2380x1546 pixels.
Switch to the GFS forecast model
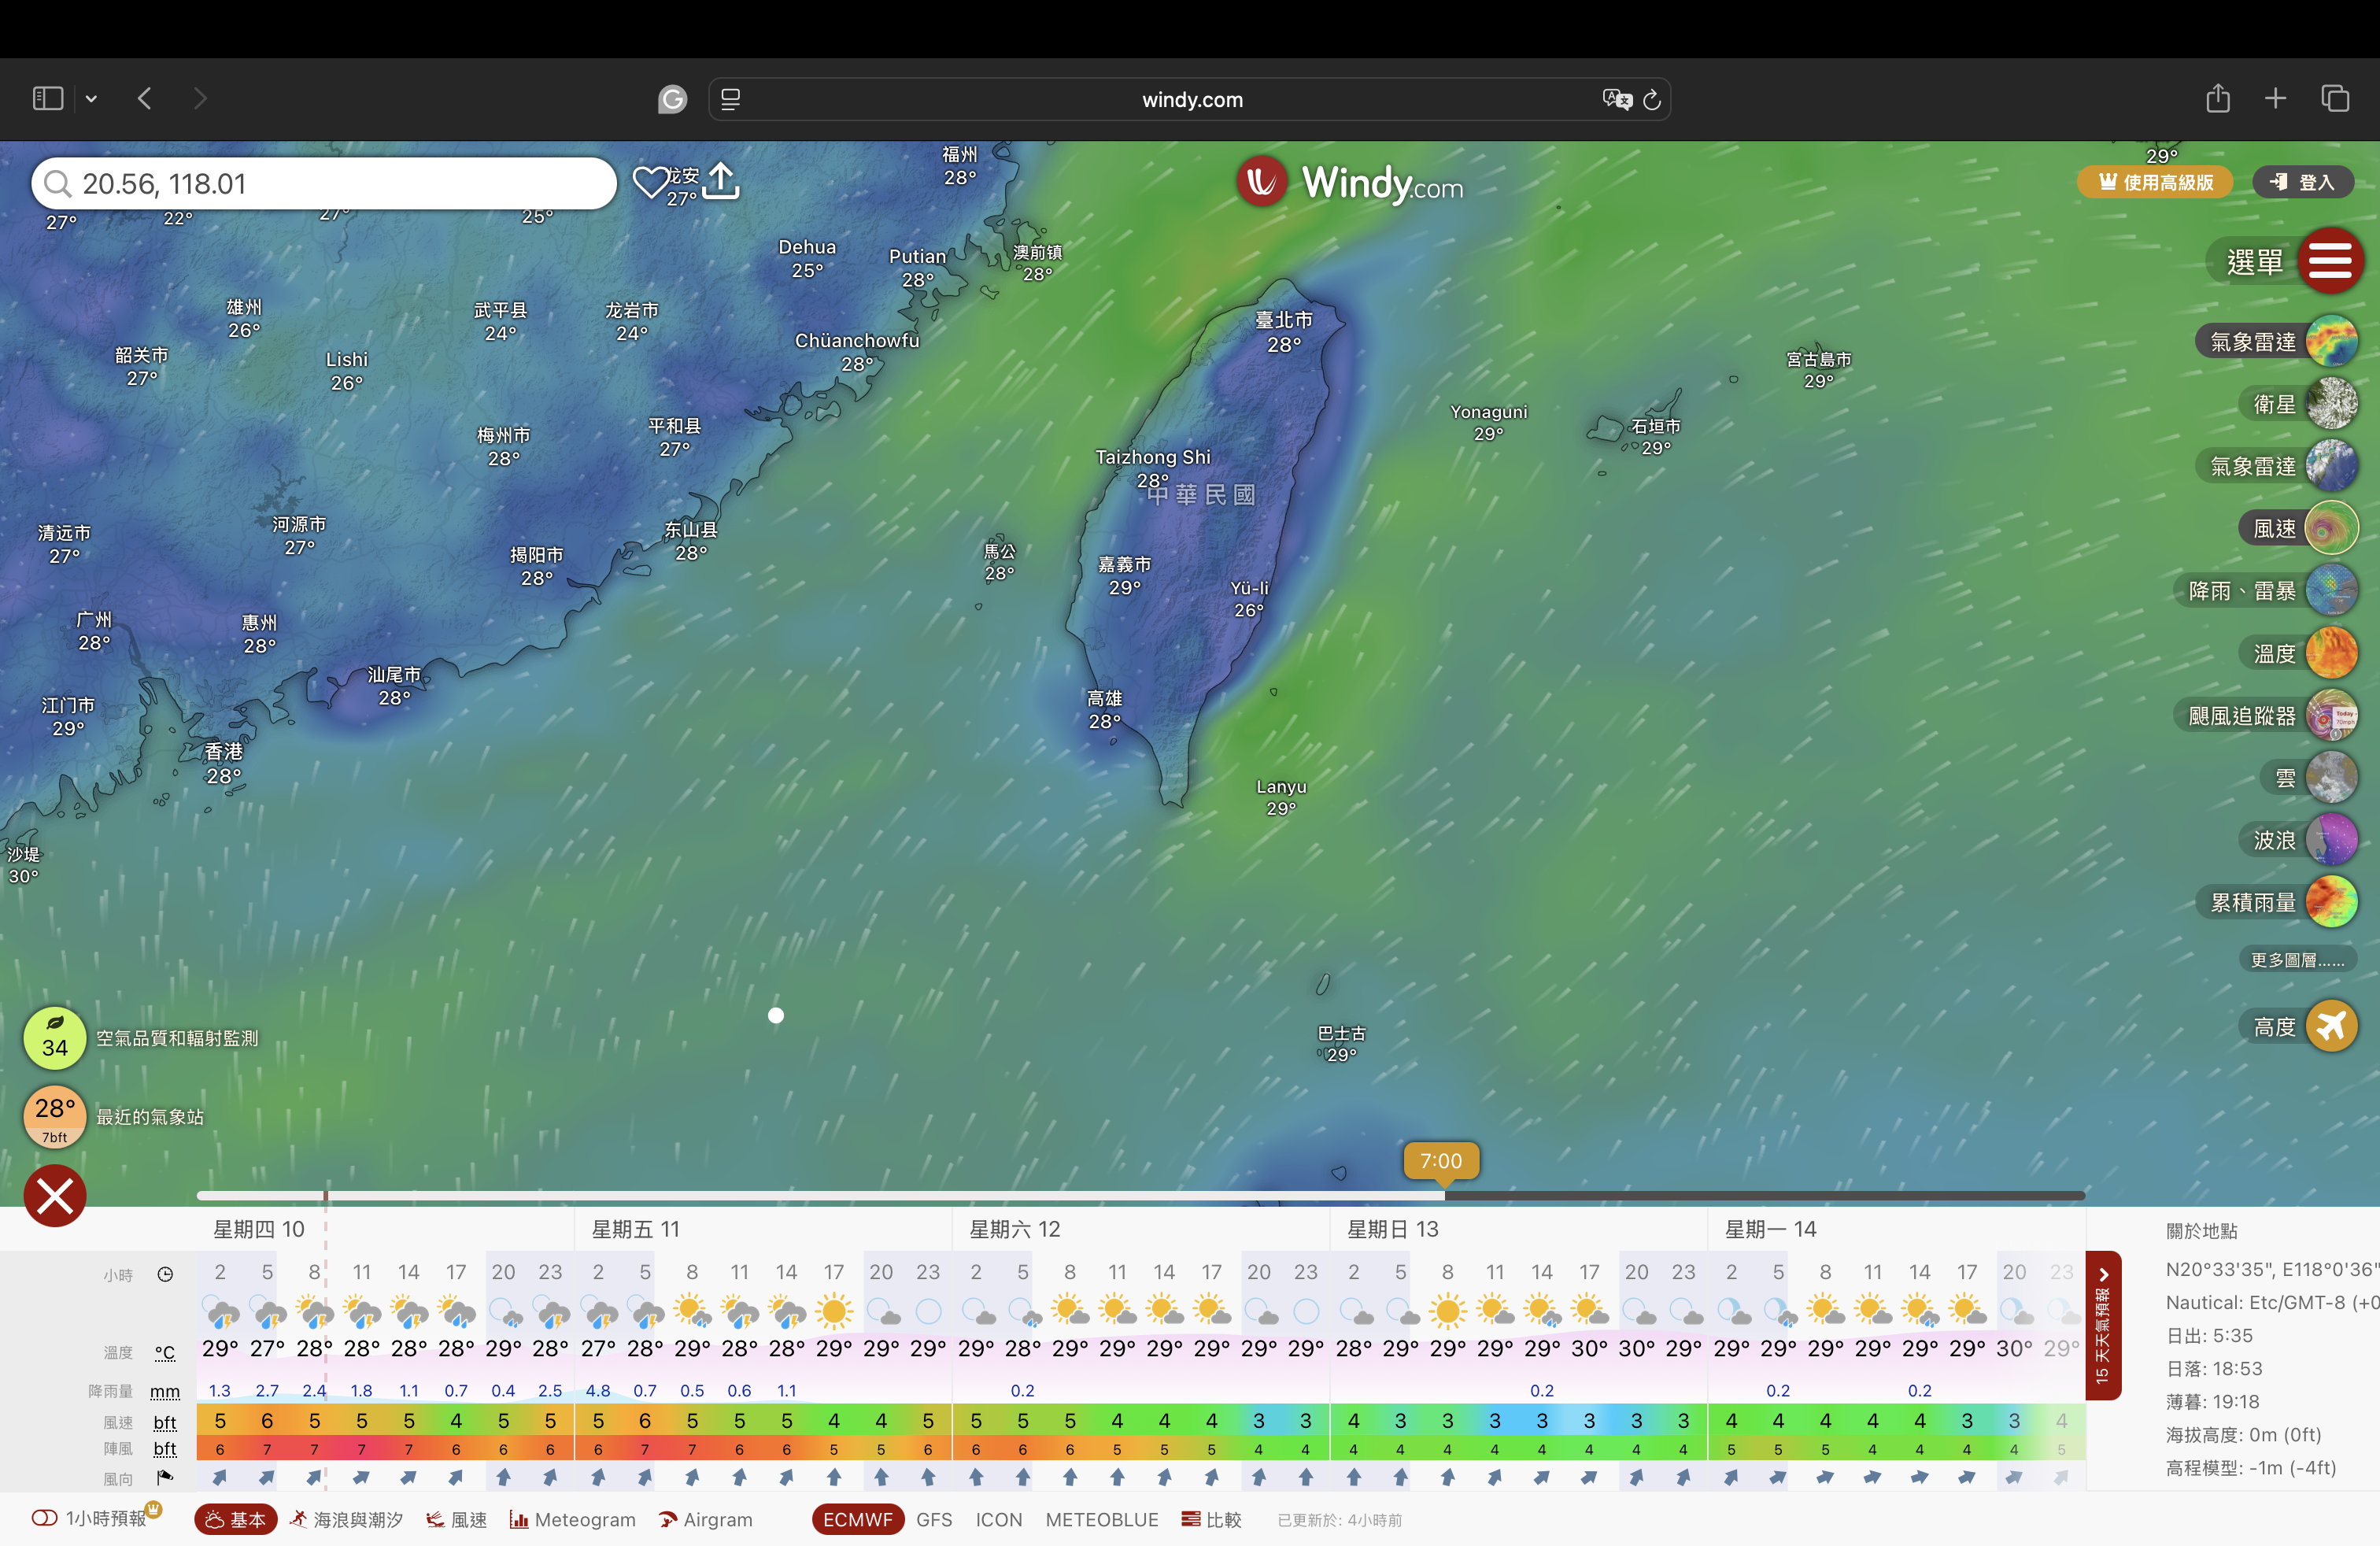(934, 1519)
